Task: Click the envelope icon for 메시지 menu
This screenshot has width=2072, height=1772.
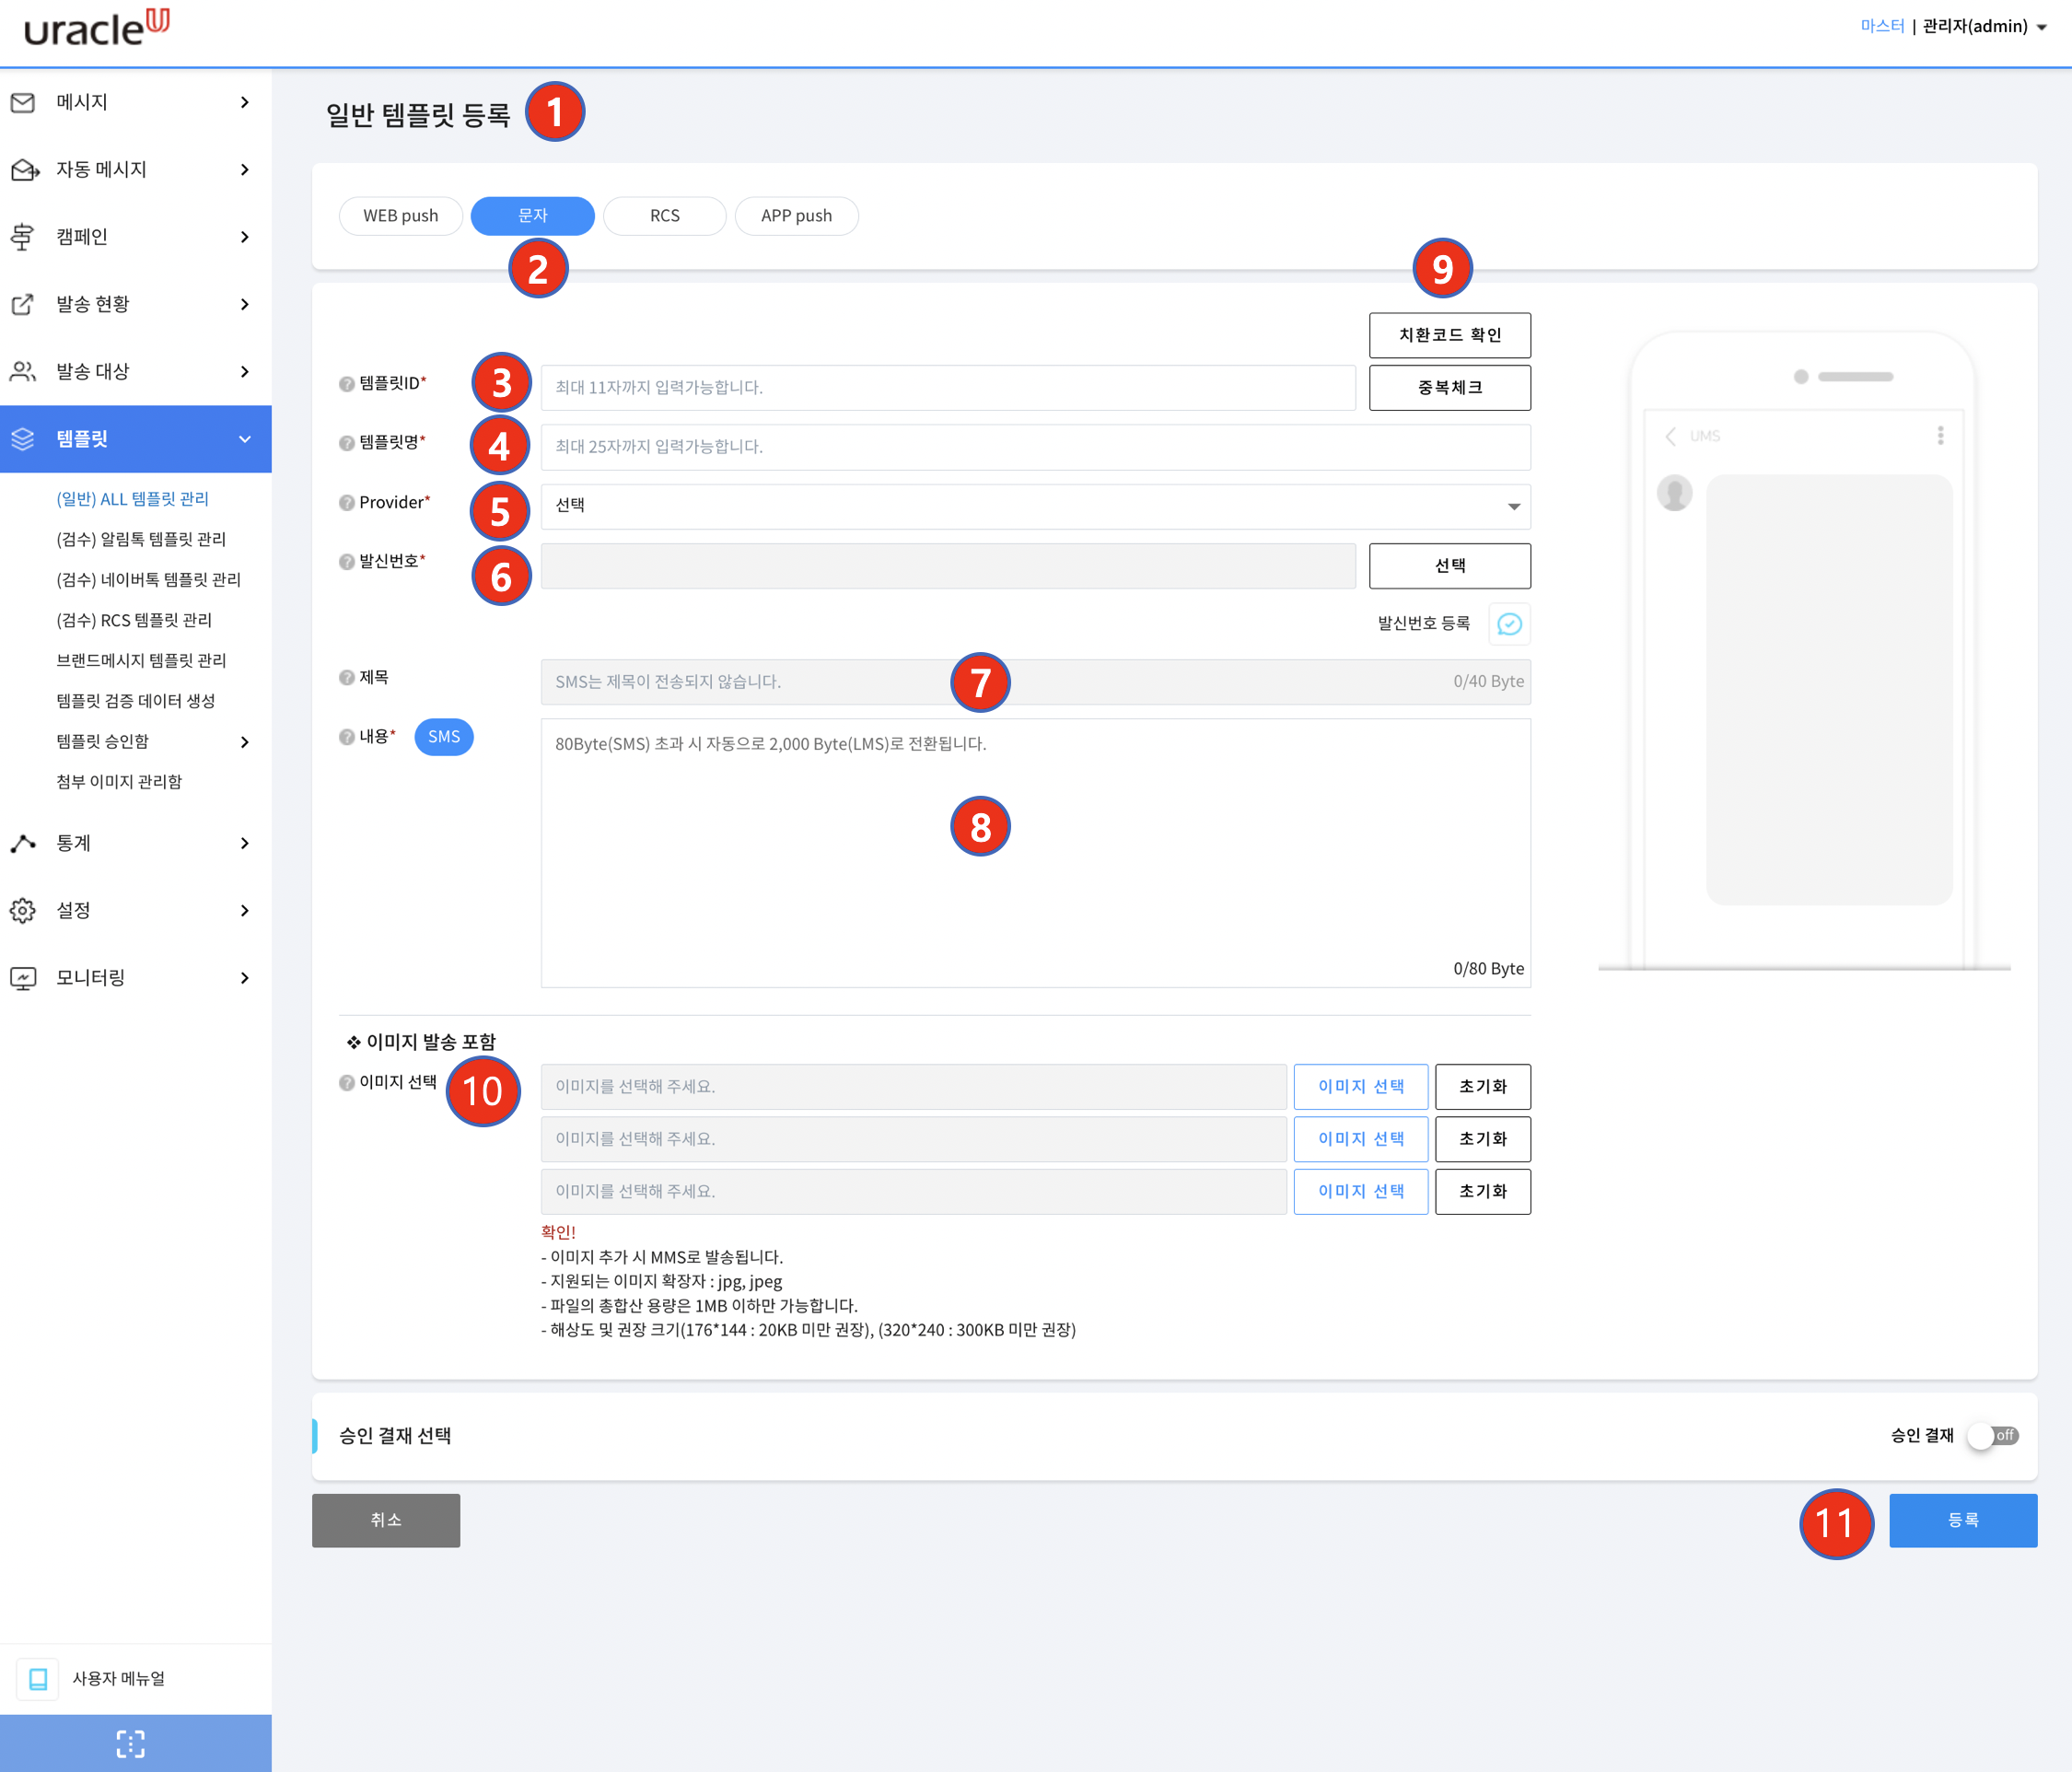Action: [23, 102]
